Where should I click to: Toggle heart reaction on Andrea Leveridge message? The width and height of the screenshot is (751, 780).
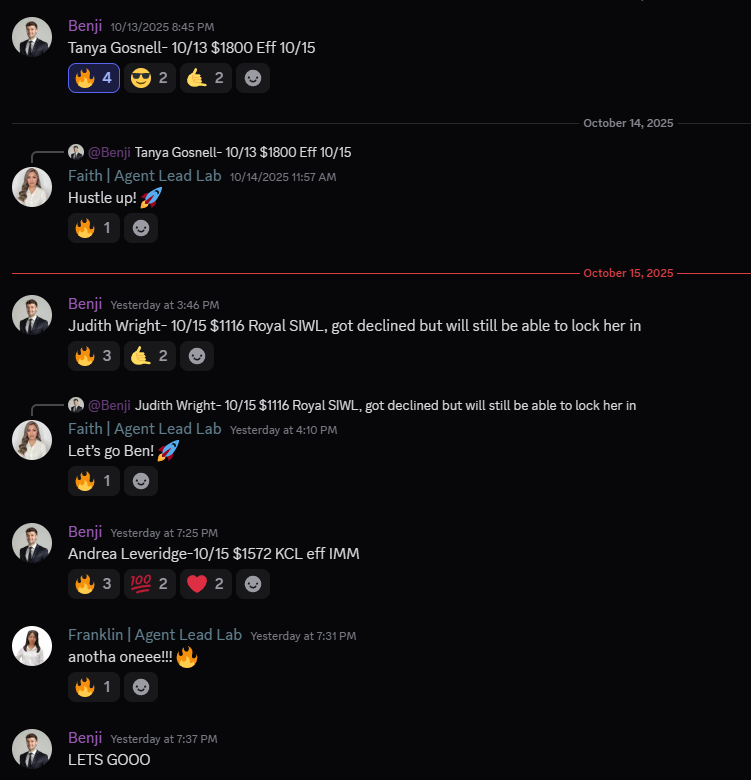(x=206, y=584)
